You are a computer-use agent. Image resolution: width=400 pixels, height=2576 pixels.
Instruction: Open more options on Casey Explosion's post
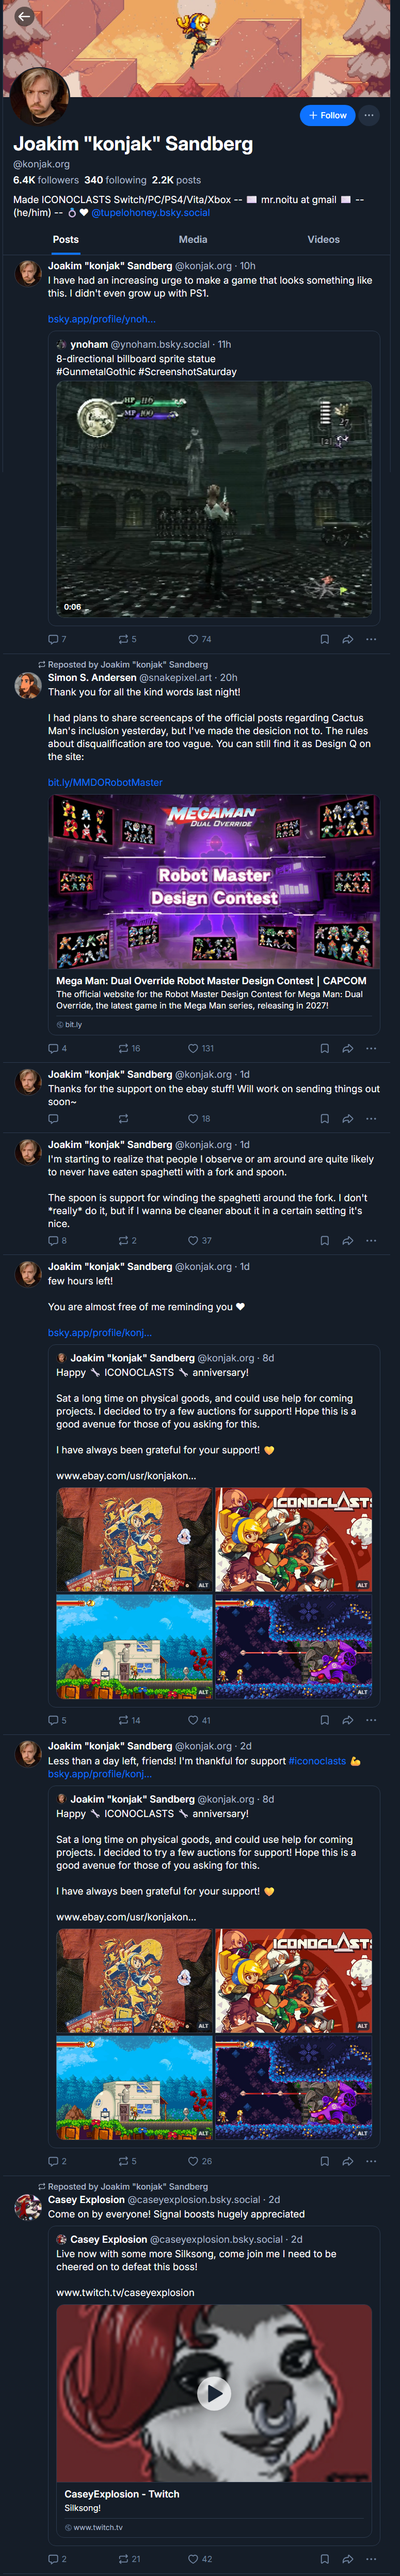(371, 2558)
